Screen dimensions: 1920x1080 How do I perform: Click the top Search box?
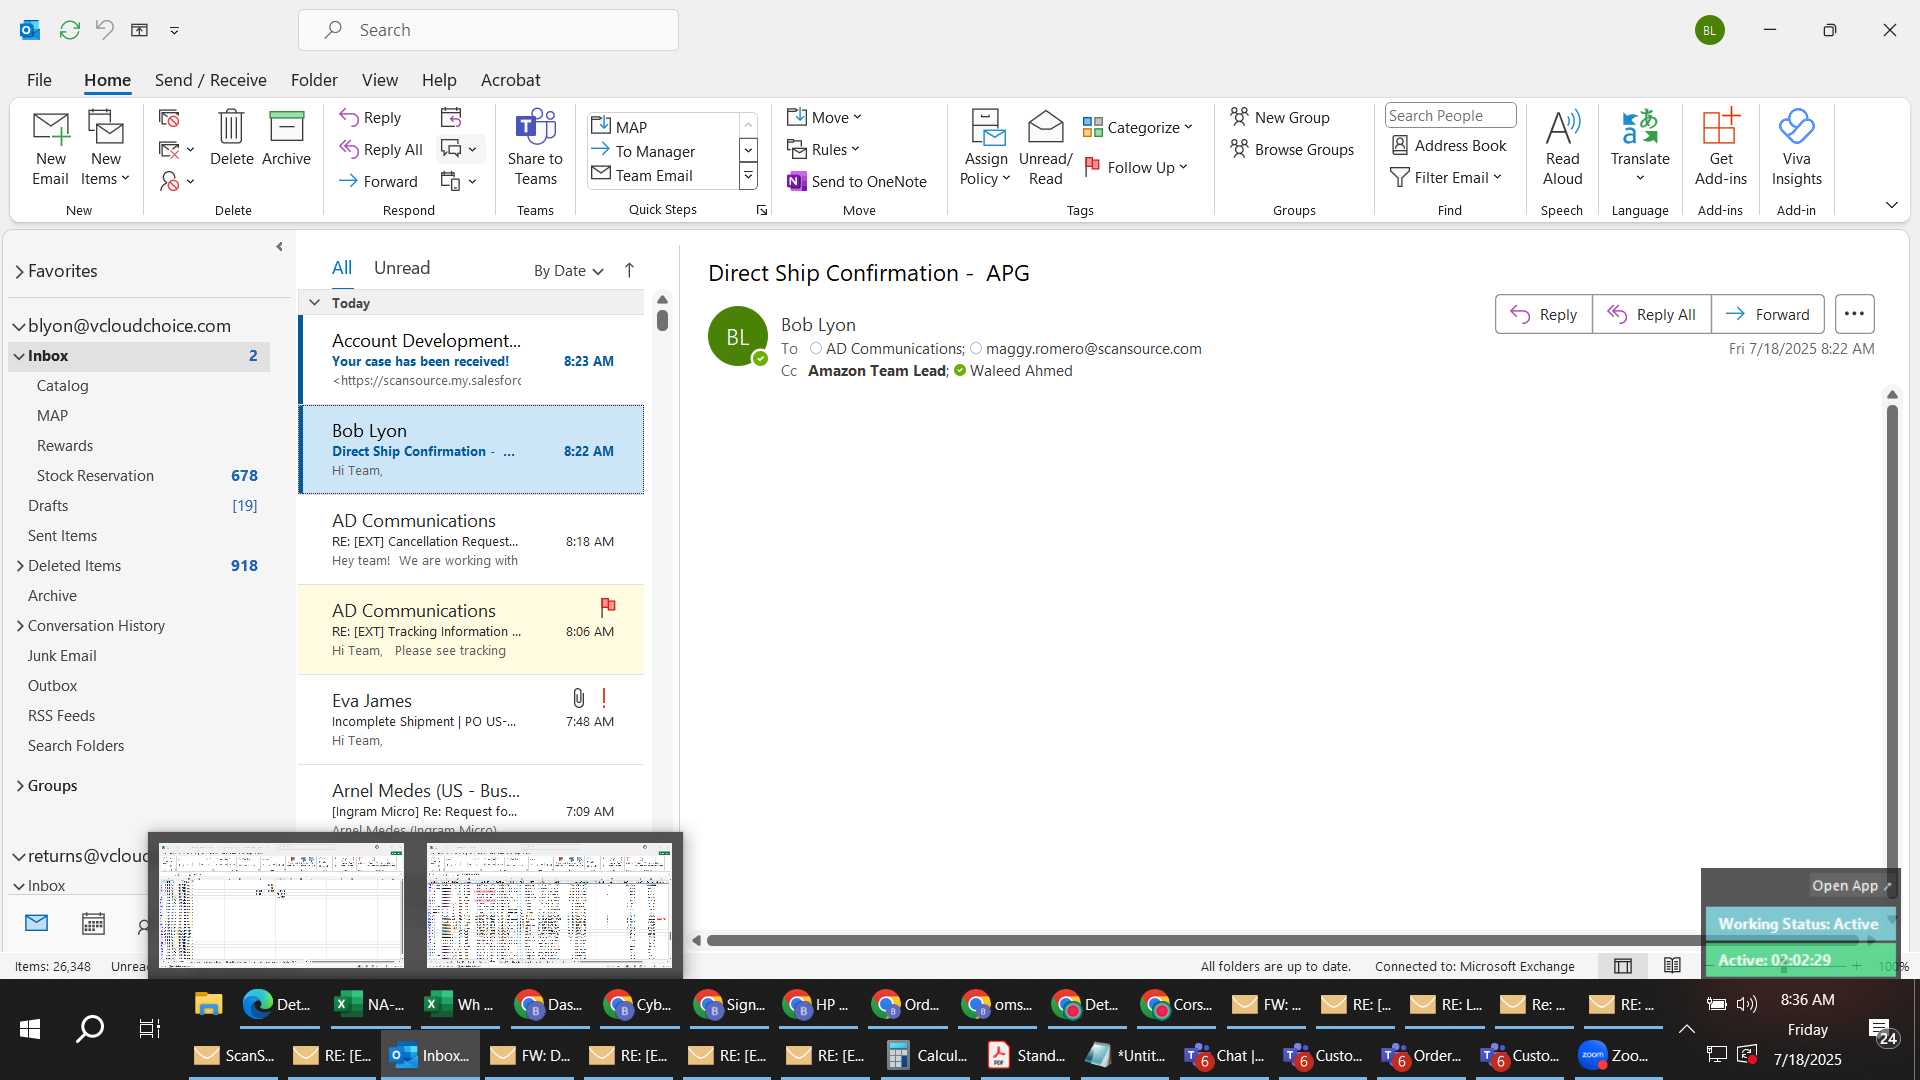coord(488,30)
